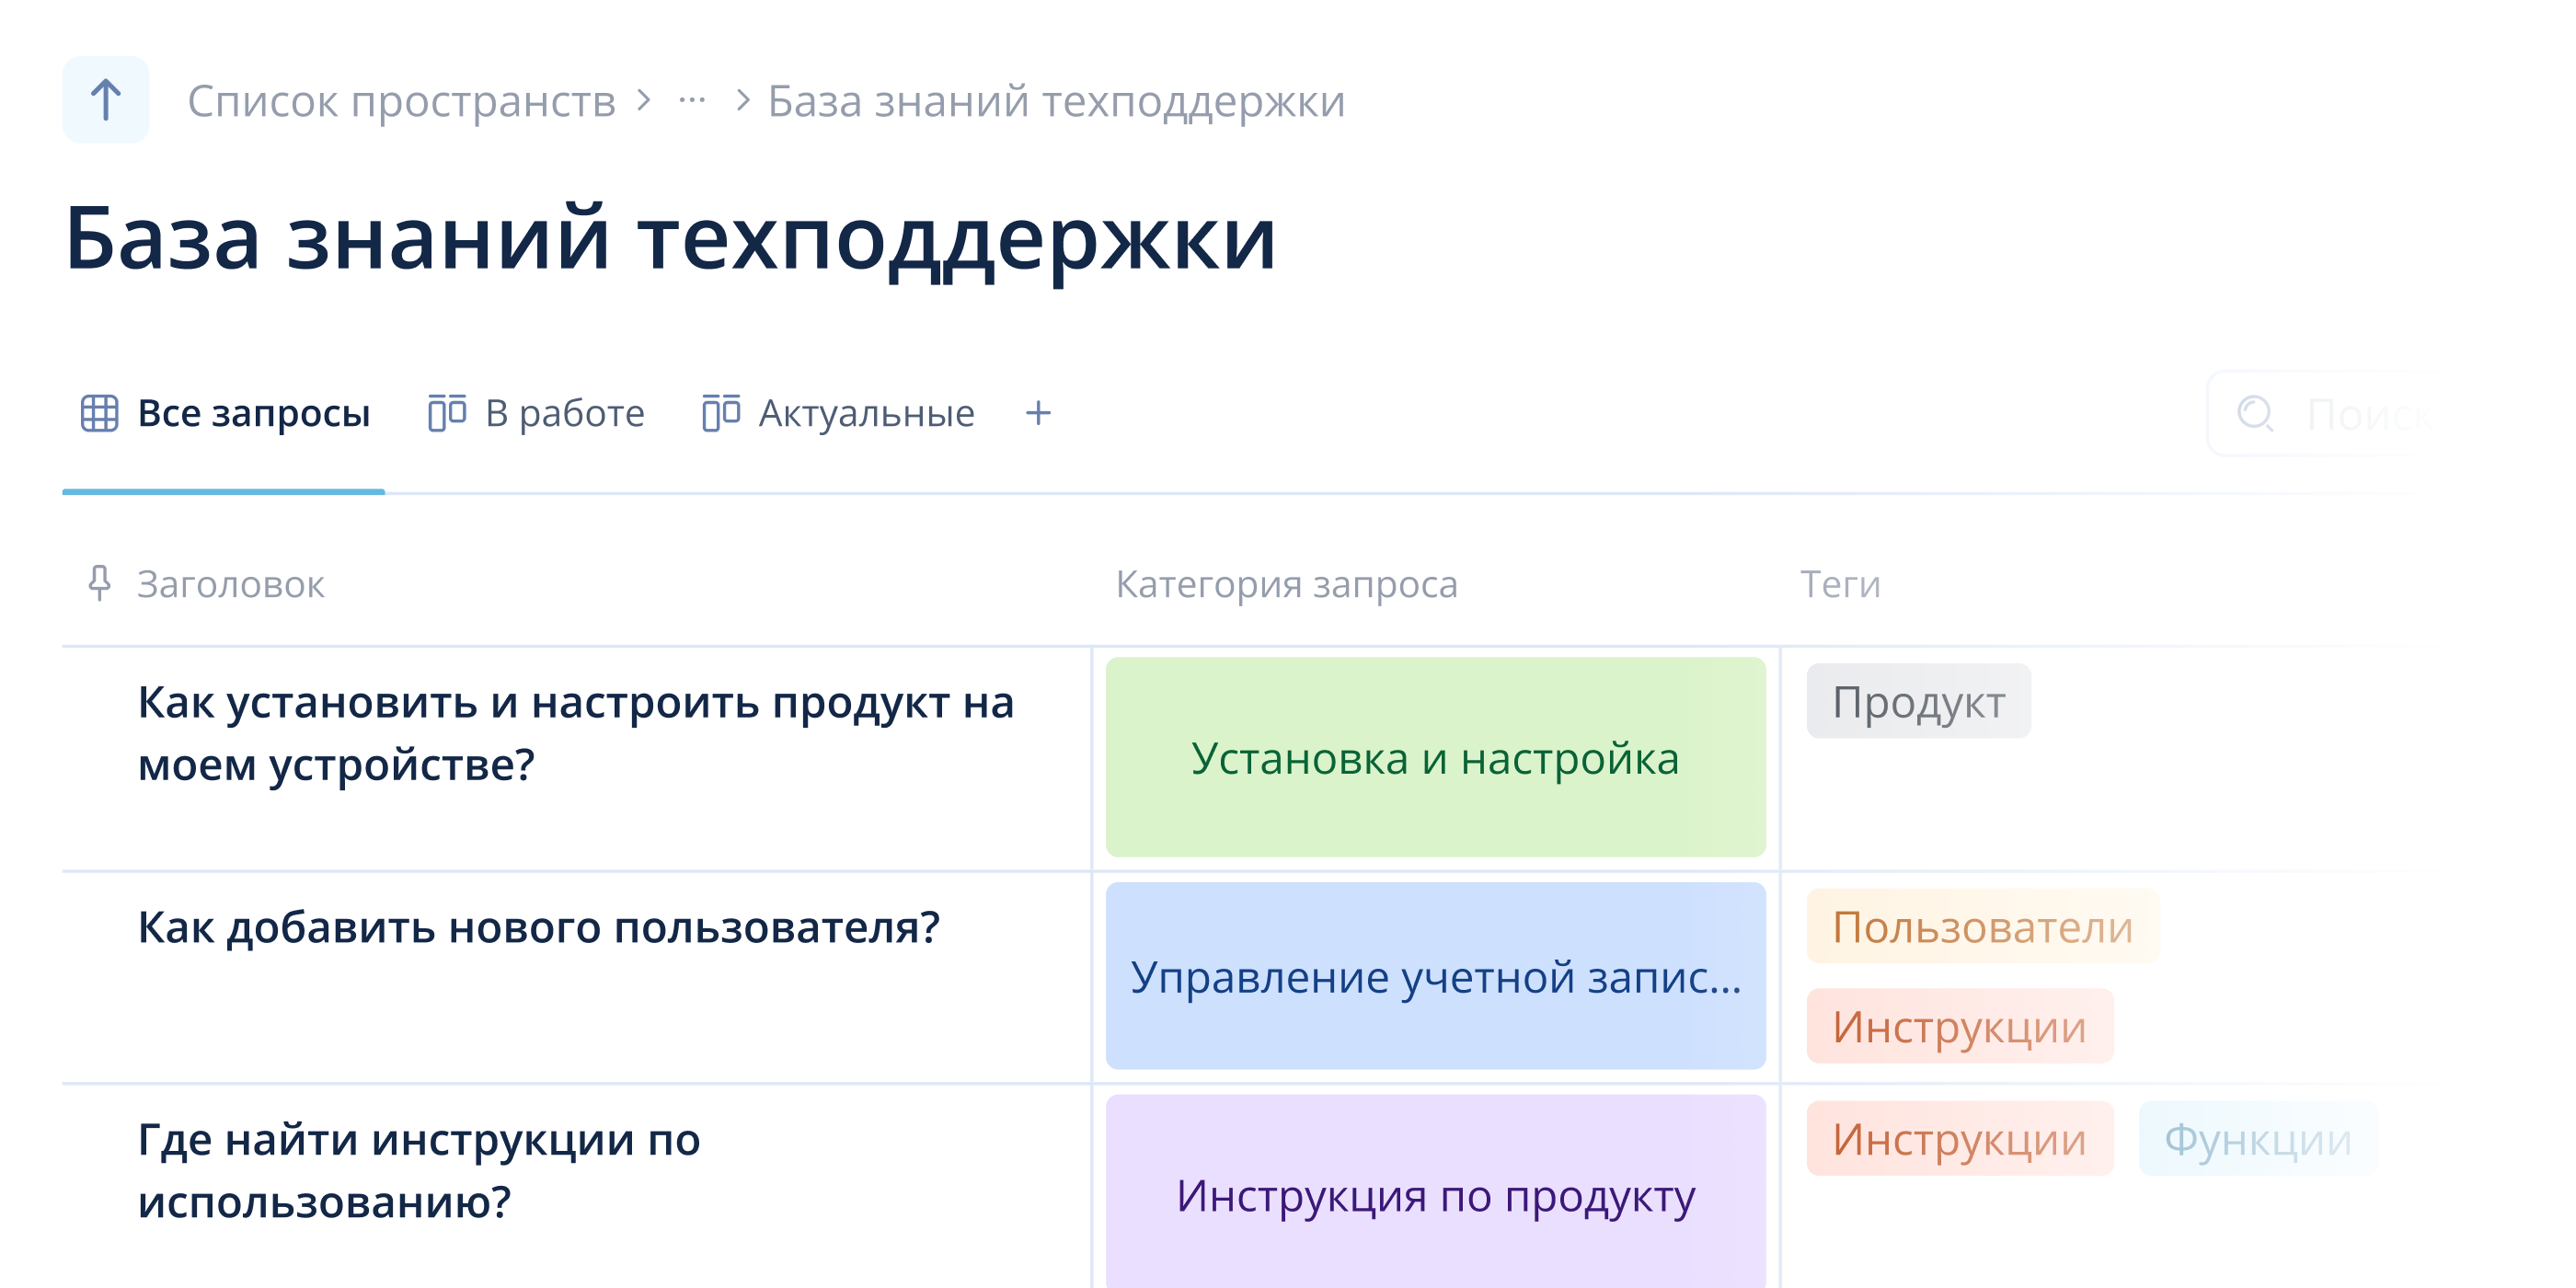The height and width of the screenshot is (1288, 2576).
Task: Click the table grid icon on 'Все запросы'
Action: (99, 413)
